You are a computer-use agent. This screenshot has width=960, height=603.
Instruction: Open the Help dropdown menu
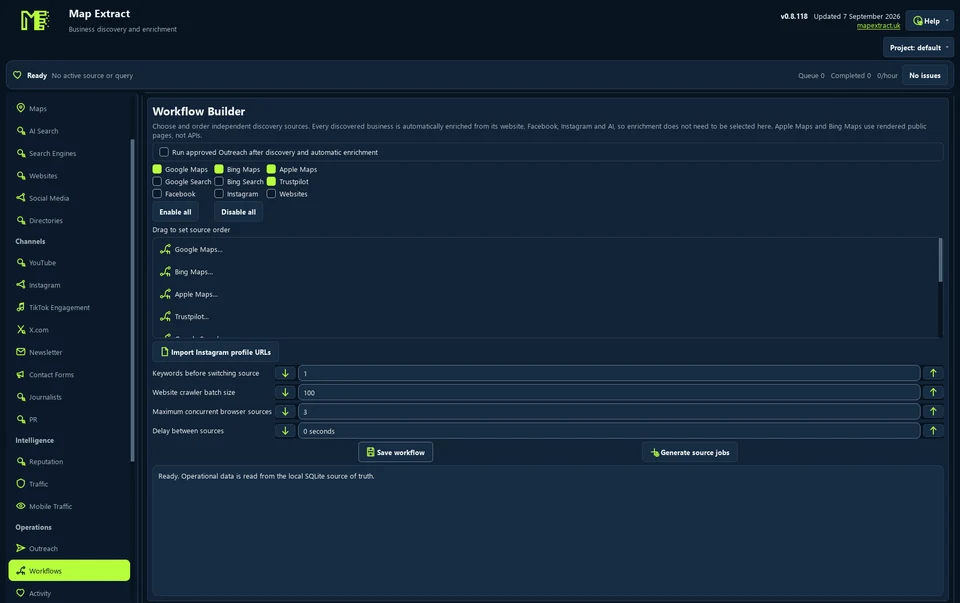coord(930,21)
